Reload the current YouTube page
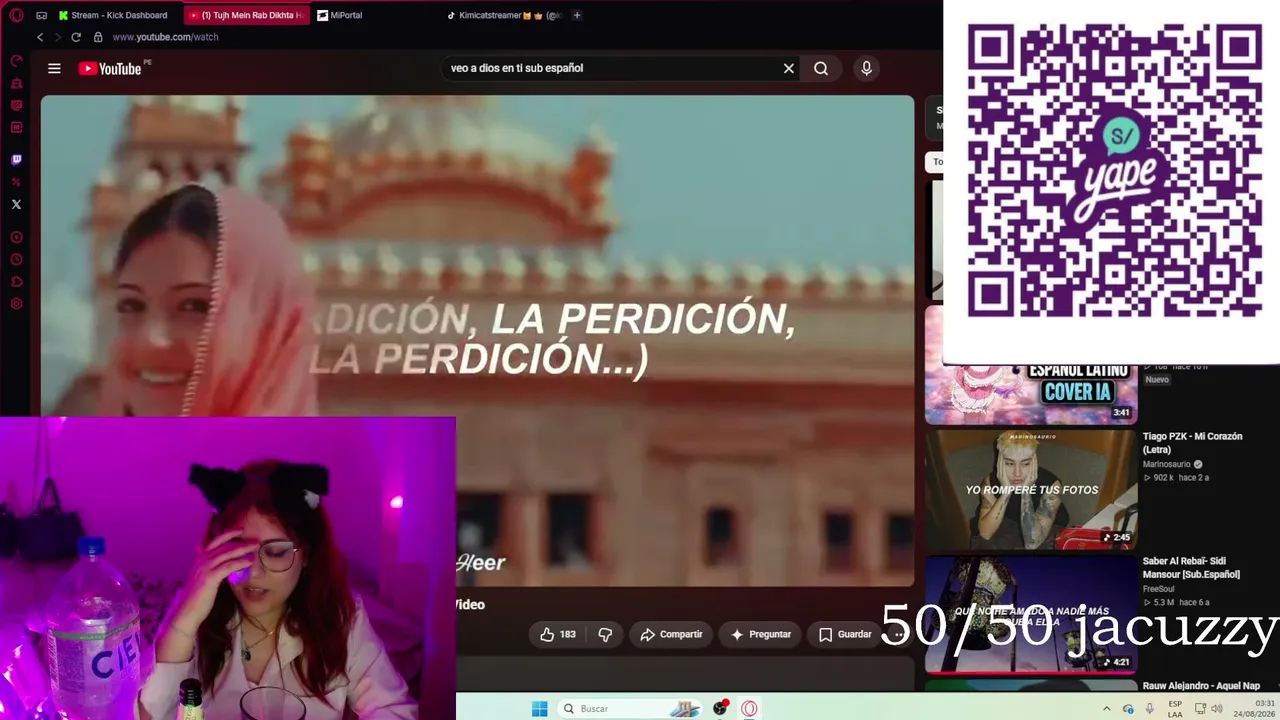The image size is (1280, 720). [x=75, y=37]
